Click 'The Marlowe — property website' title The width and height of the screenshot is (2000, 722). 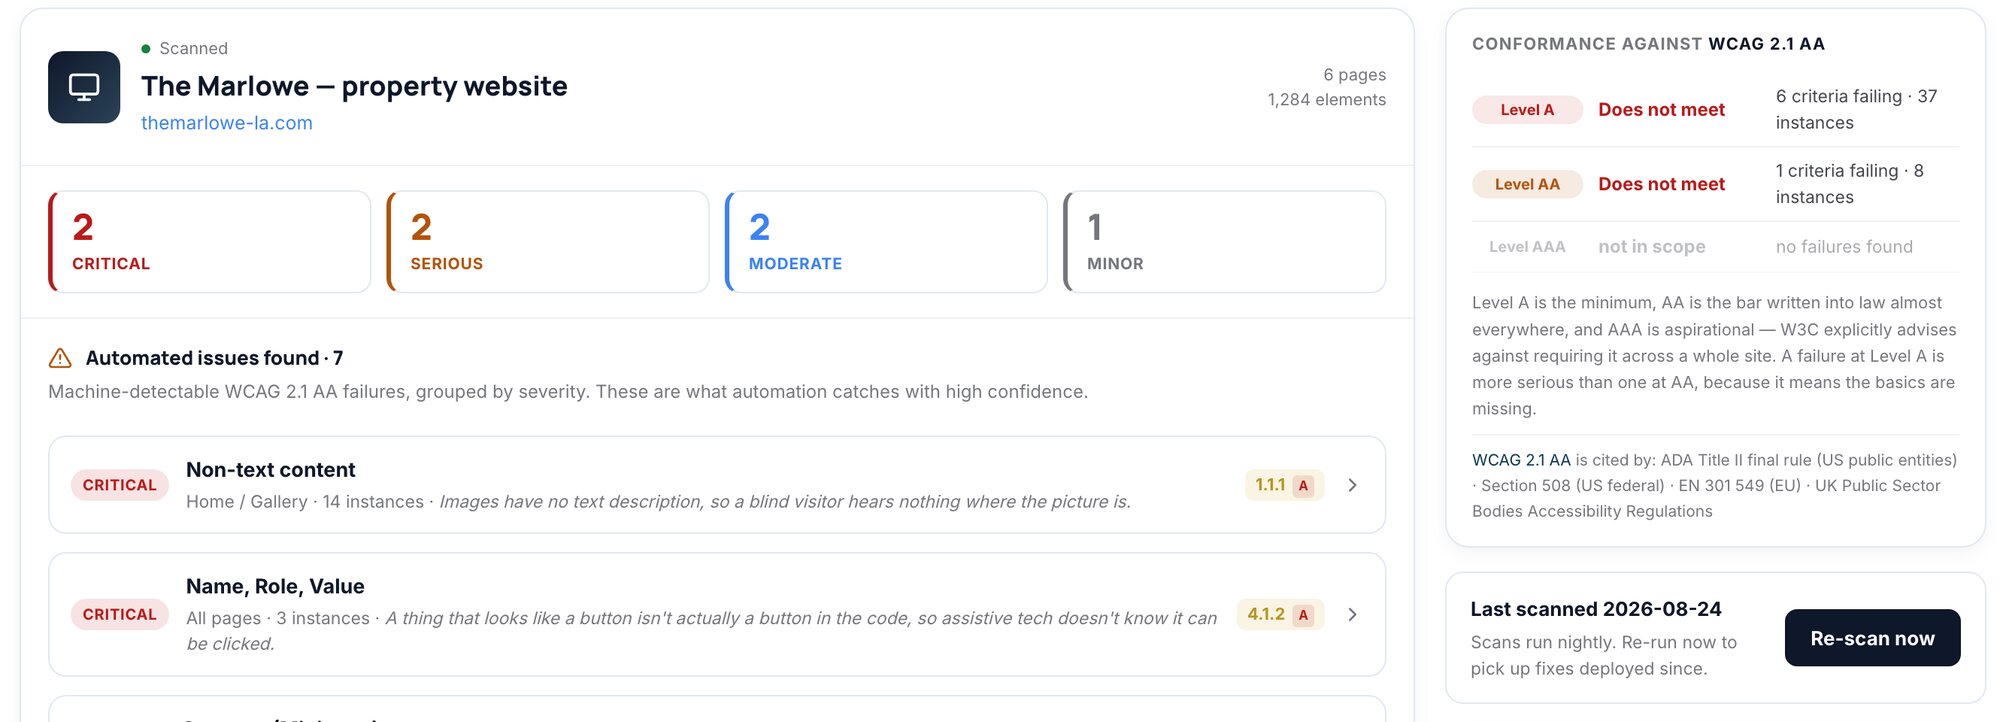354,86
